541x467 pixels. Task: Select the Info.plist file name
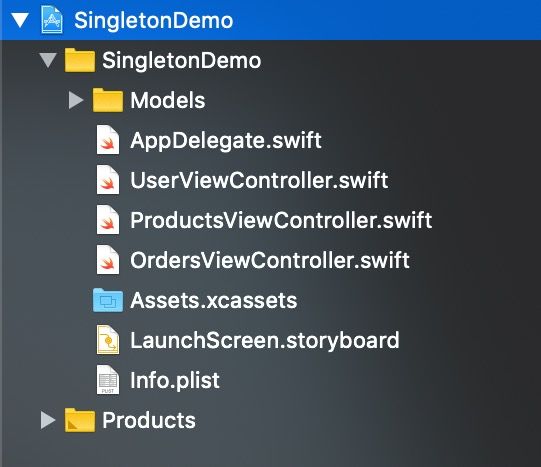tap(175, 380)
